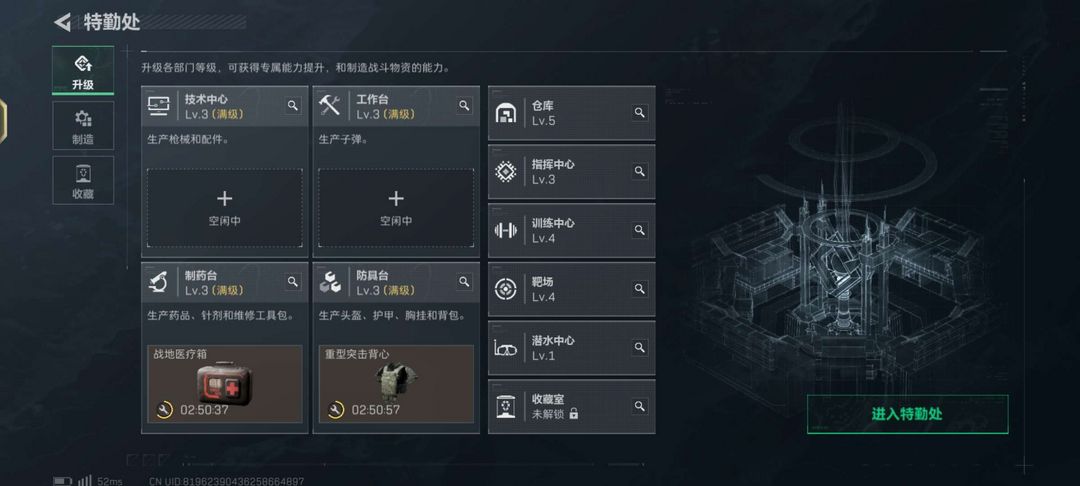Inspect 制药台 with its magnifier icon
Screen dimensions: 1080x486
[x=293, y=282]
